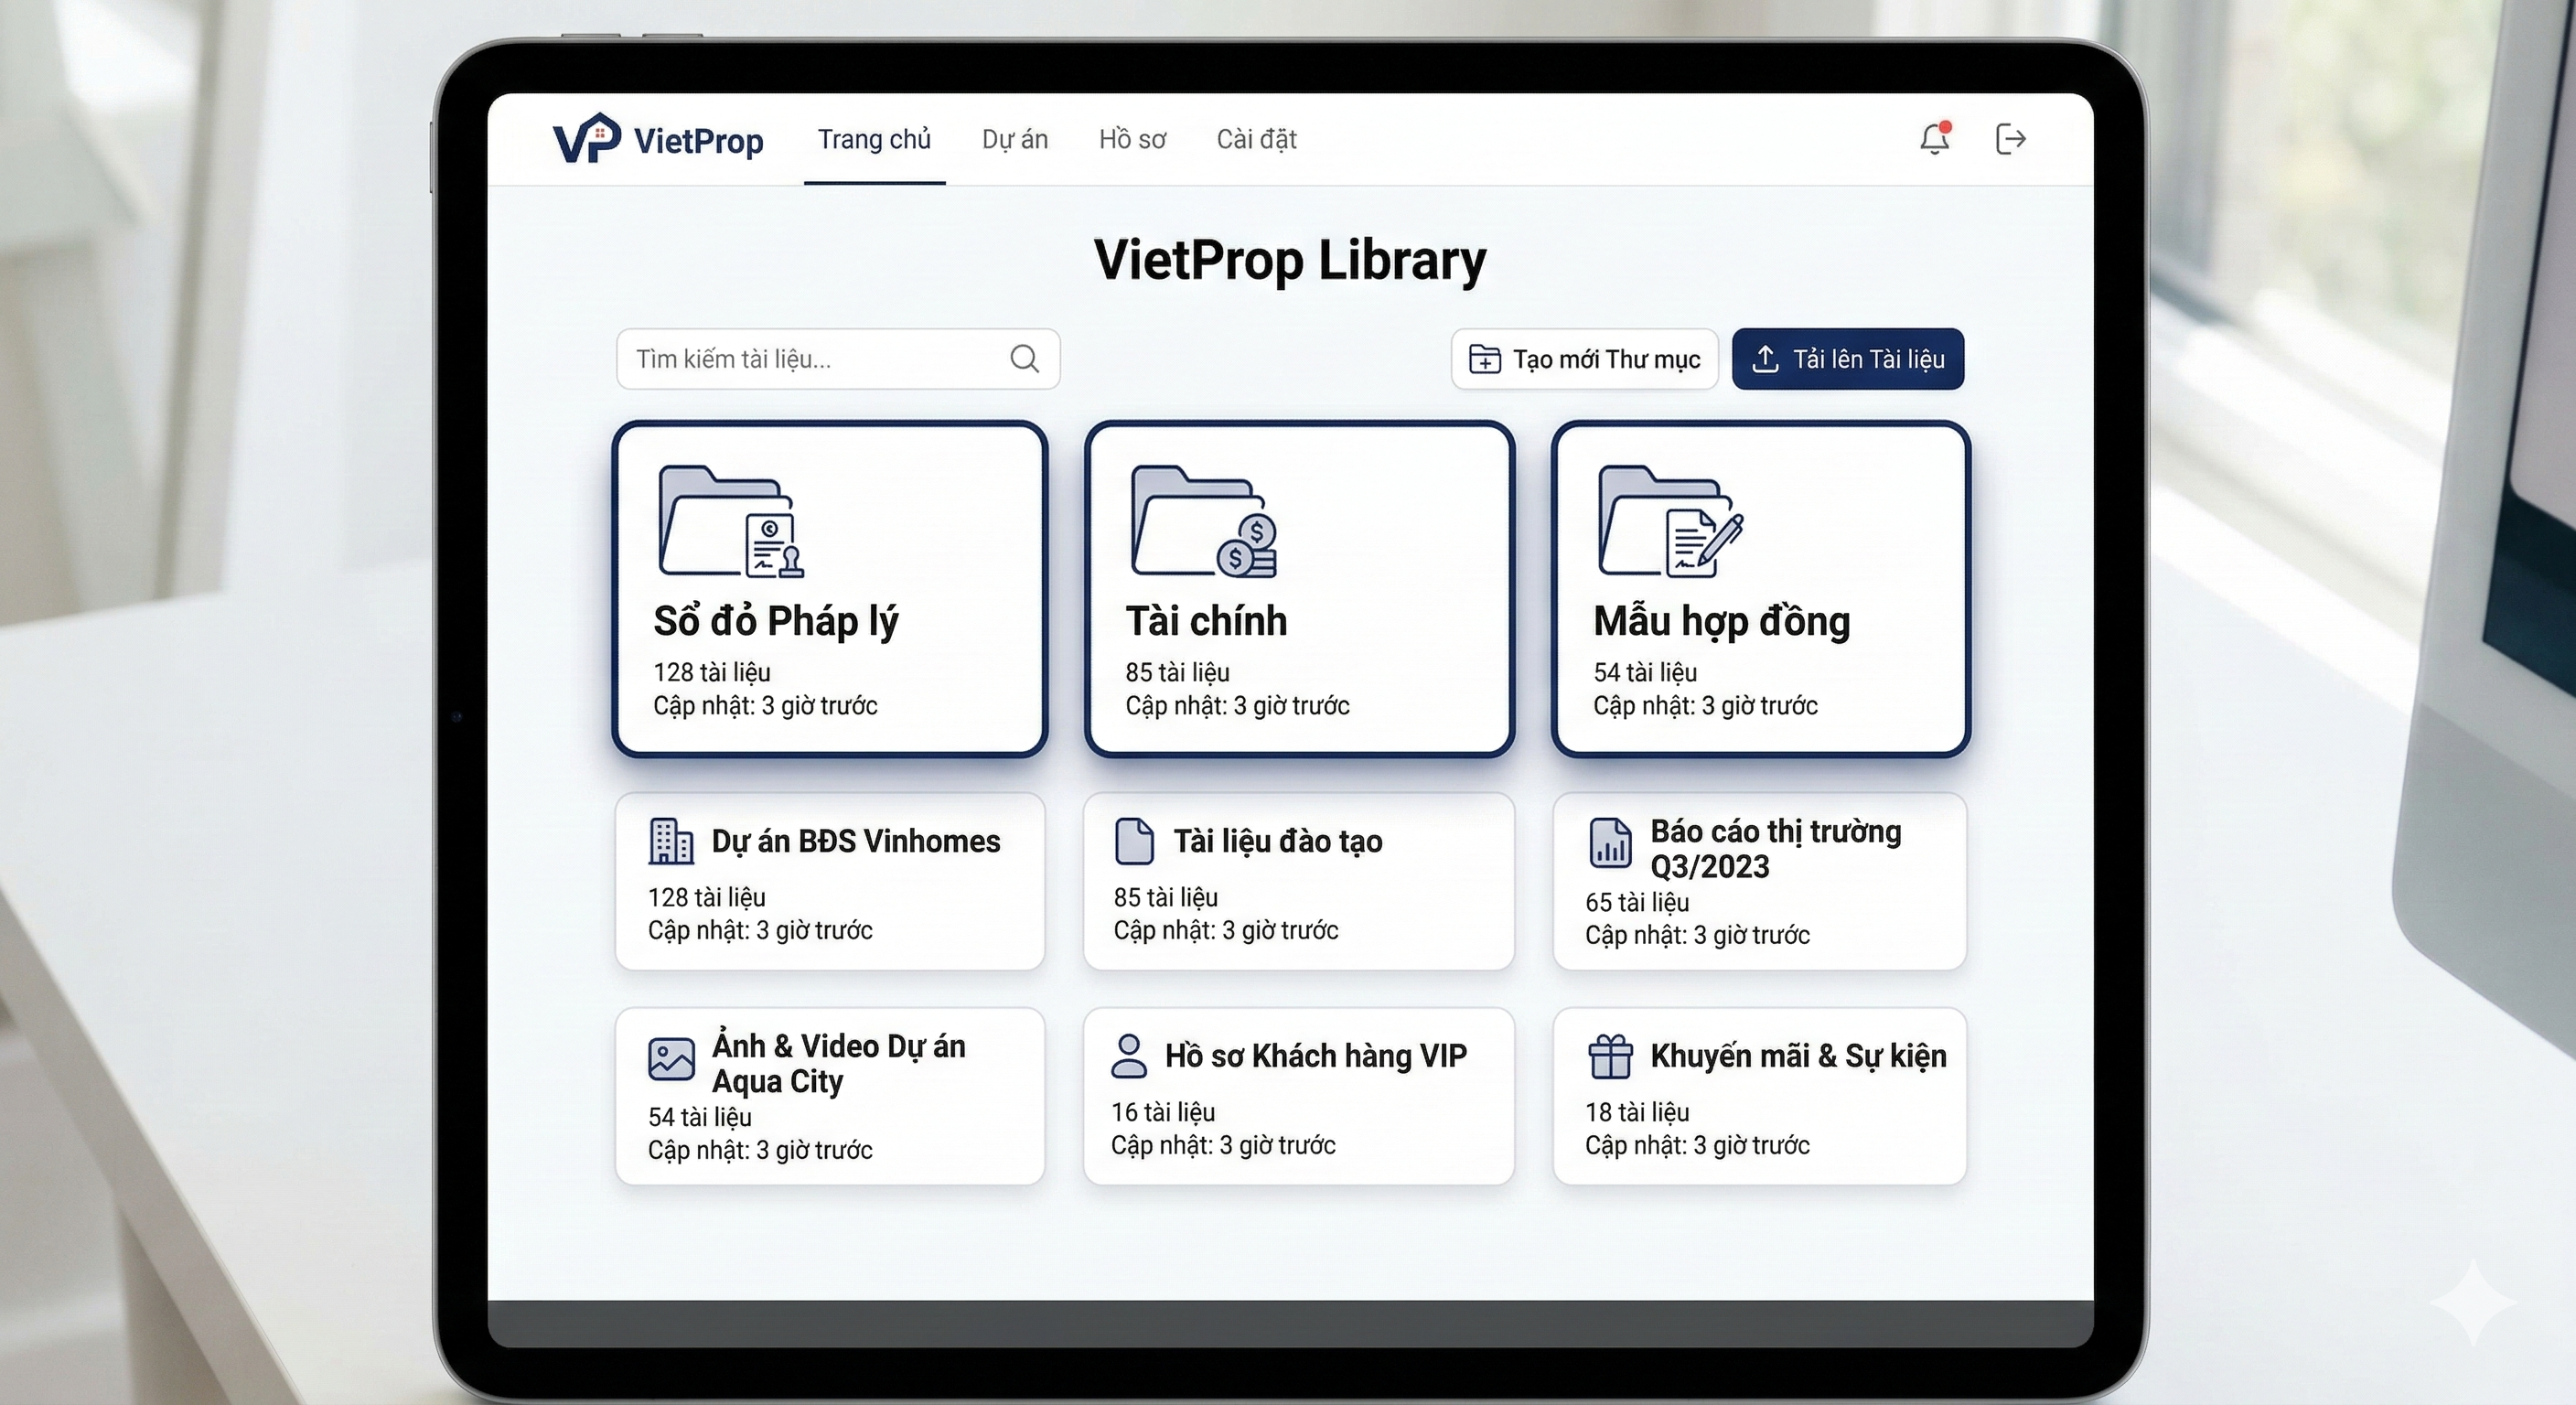Select the Trang chủ tab
This screenshot has height=1405, width=2576.
(x=874, y=139)
